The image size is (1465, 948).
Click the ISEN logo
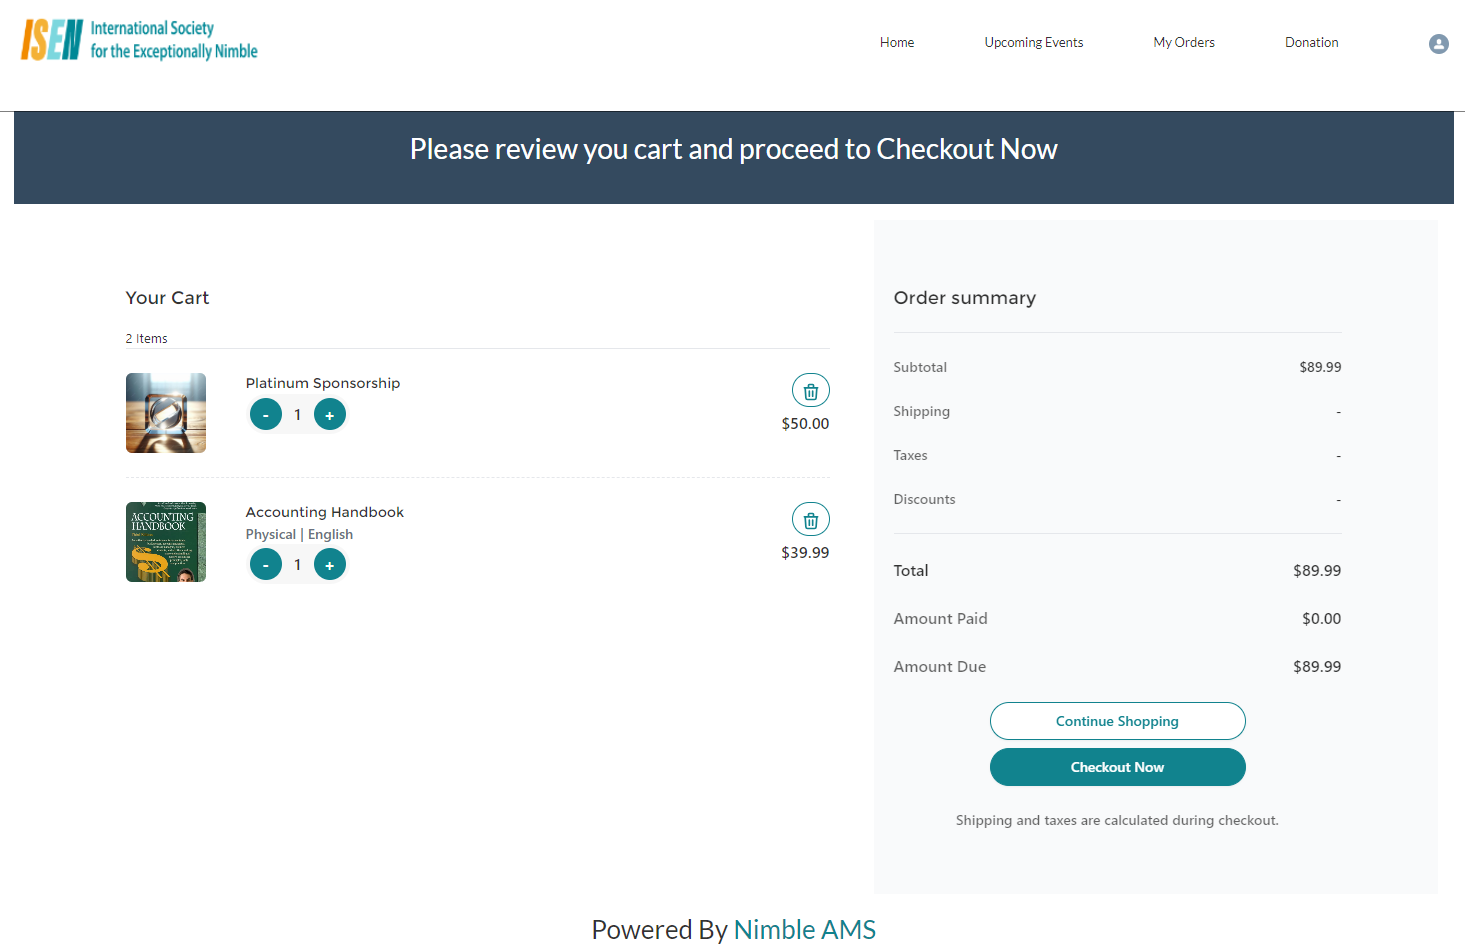click(139, 40)
